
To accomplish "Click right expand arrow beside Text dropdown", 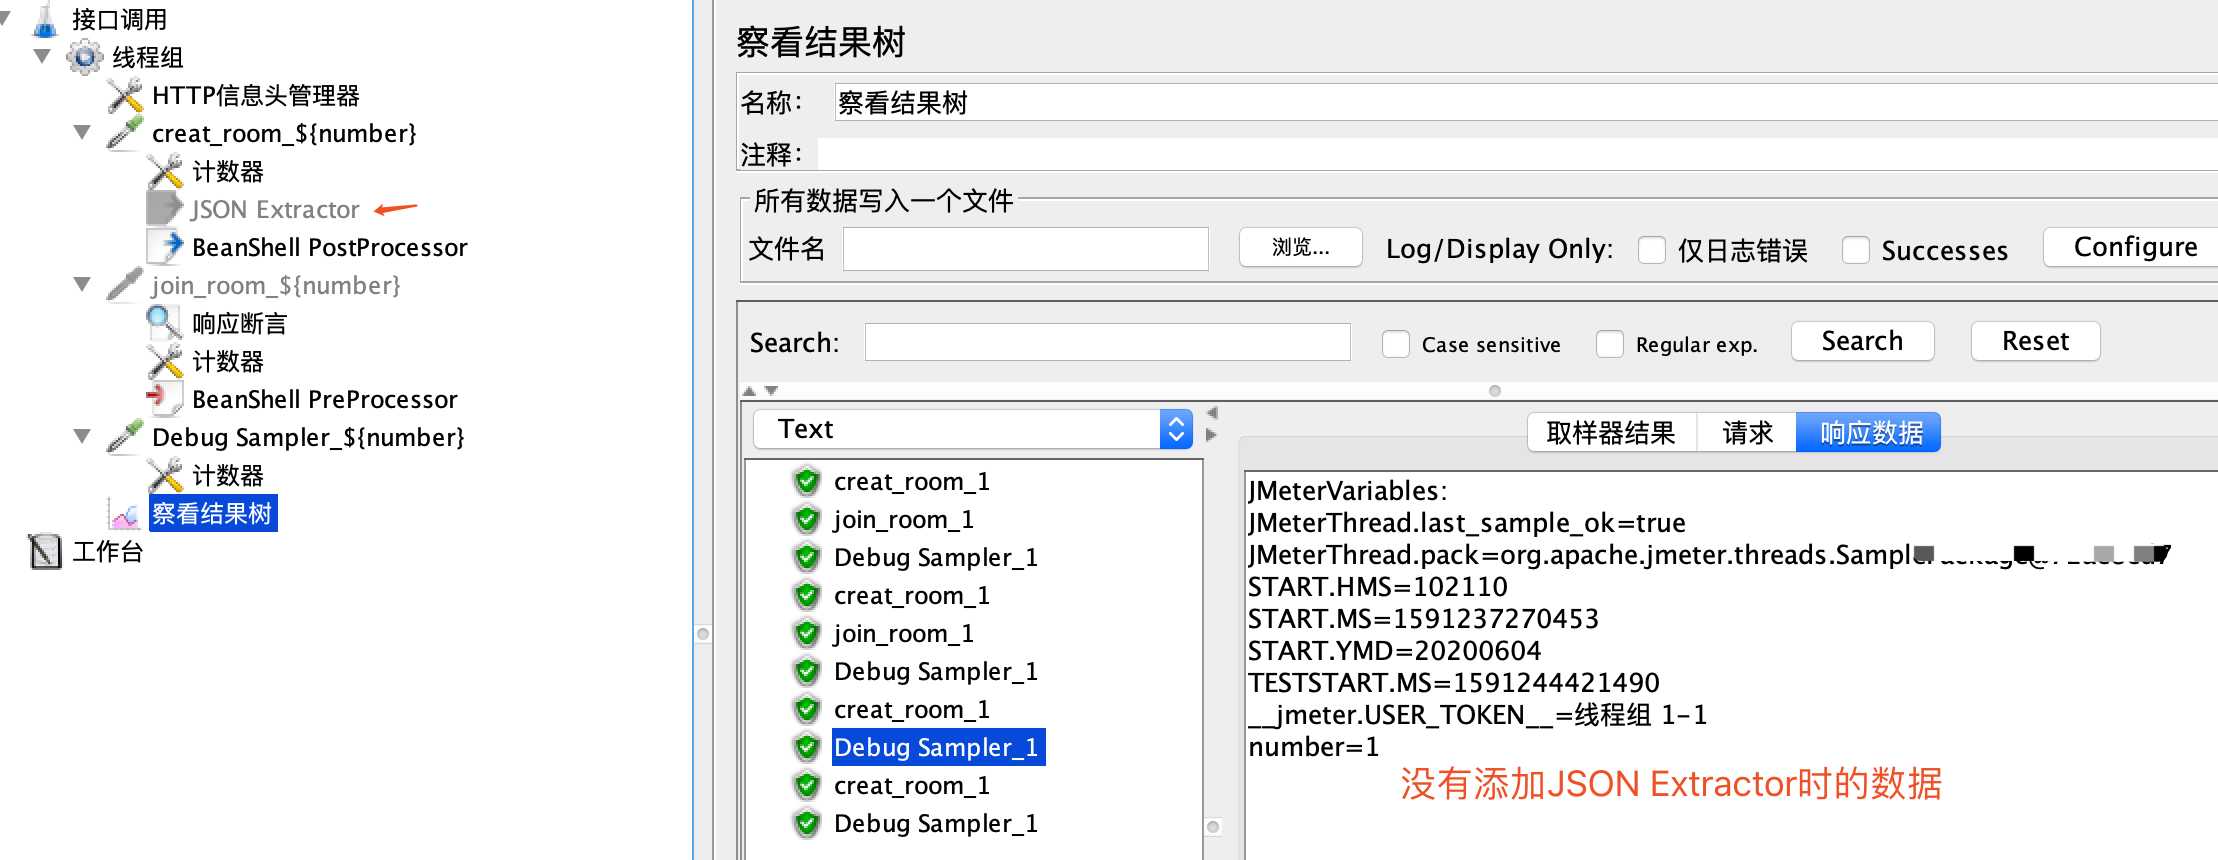I will 1212,435.
